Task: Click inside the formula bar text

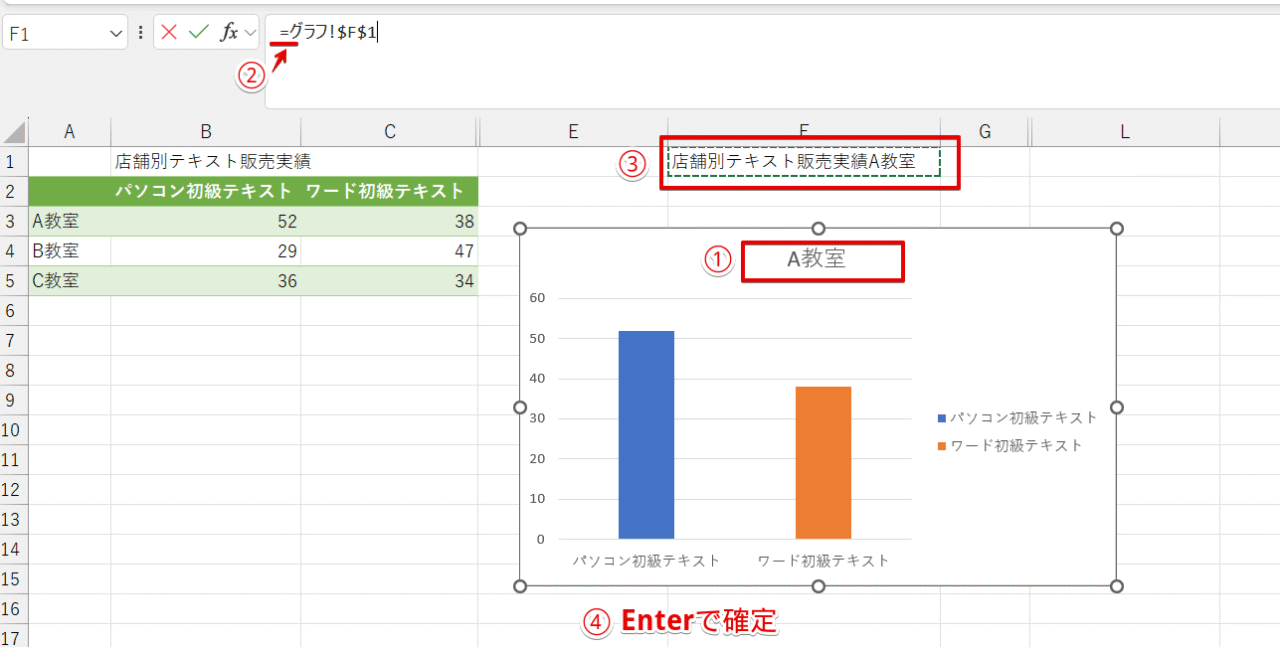Action: pos(329,33)
